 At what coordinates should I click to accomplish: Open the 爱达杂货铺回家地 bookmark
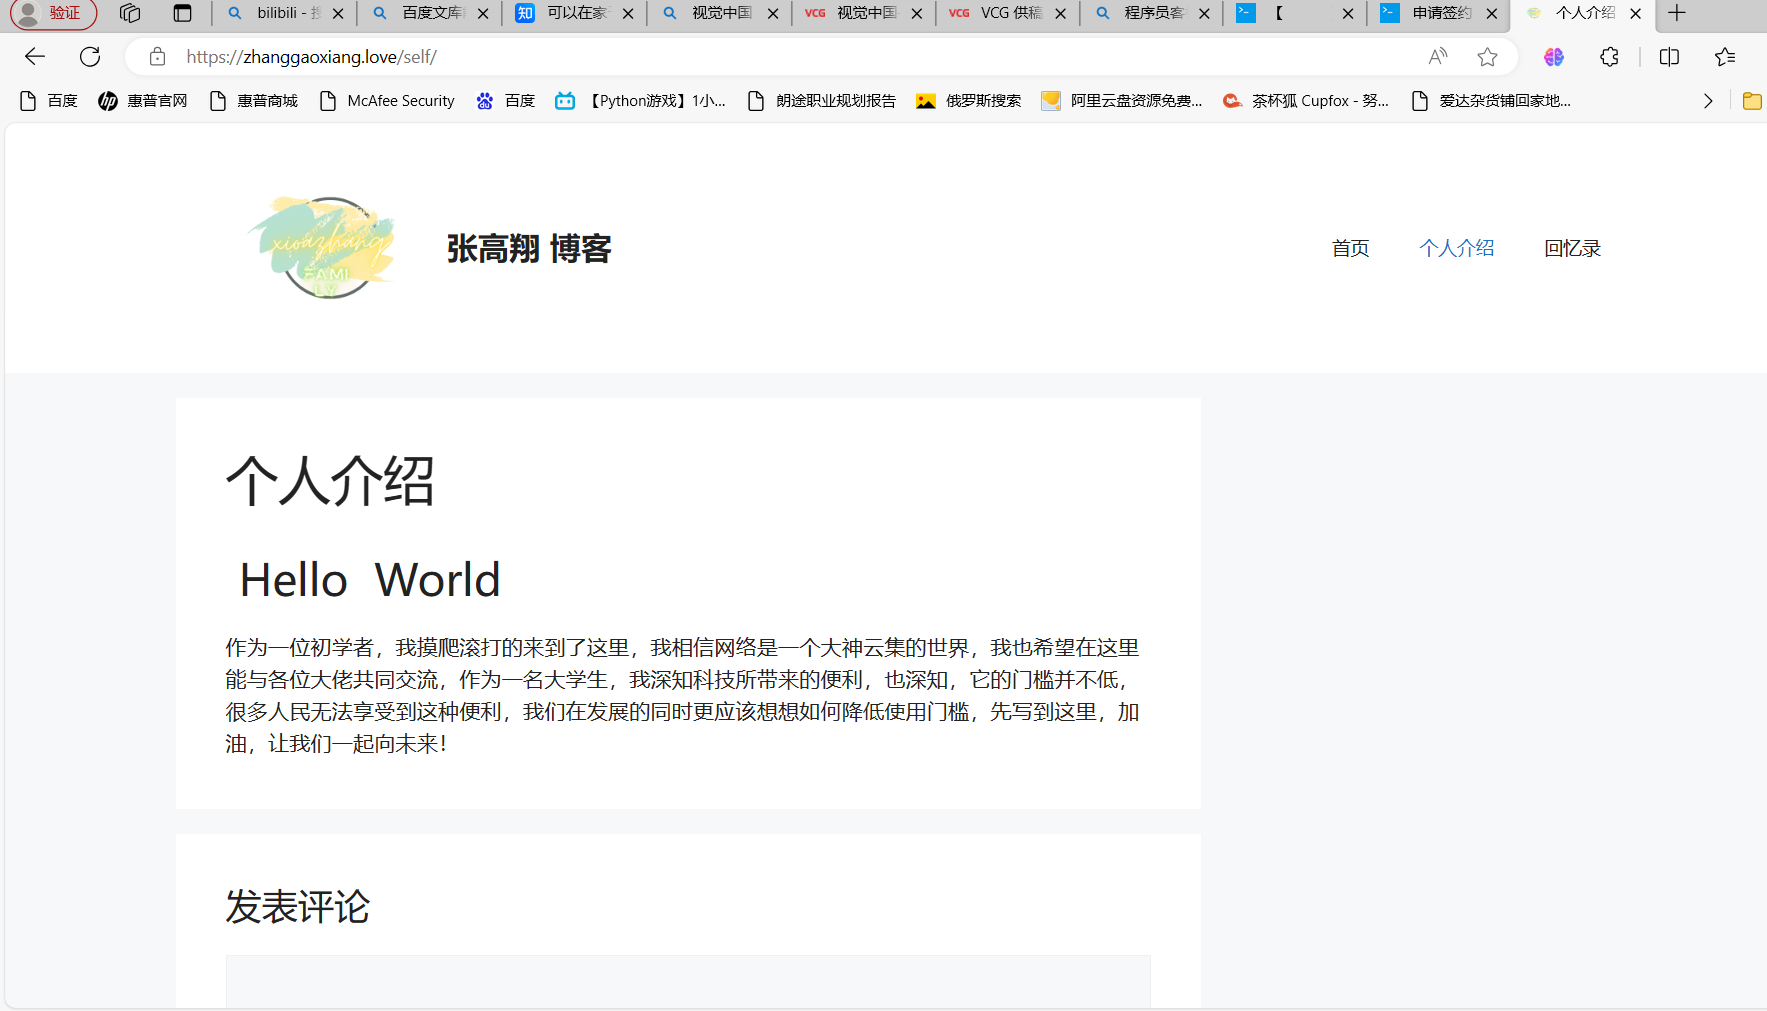coord(1491,101)
